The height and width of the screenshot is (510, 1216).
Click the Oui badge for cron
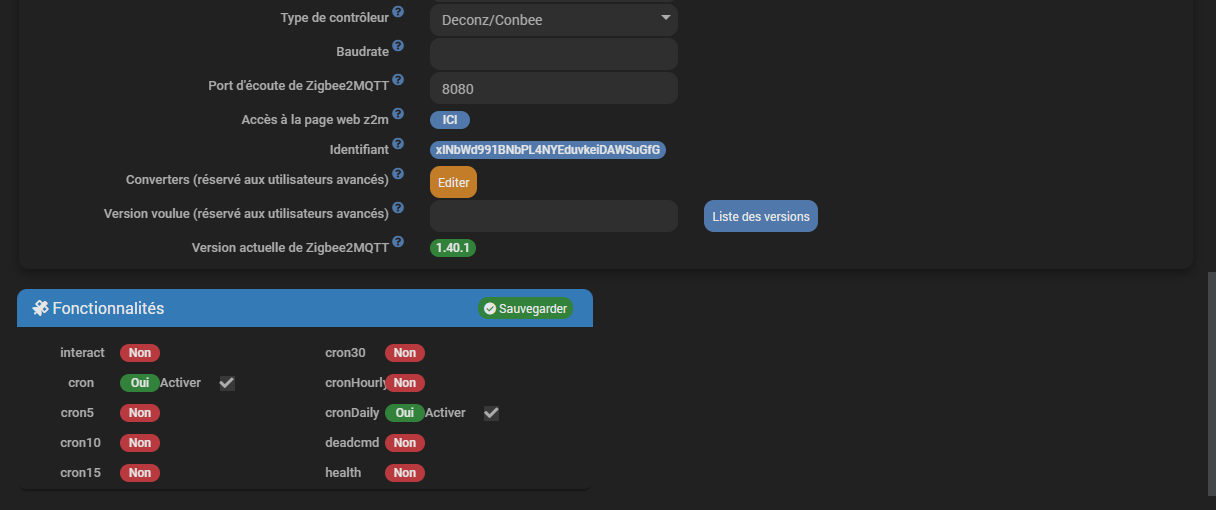(140, 383)
